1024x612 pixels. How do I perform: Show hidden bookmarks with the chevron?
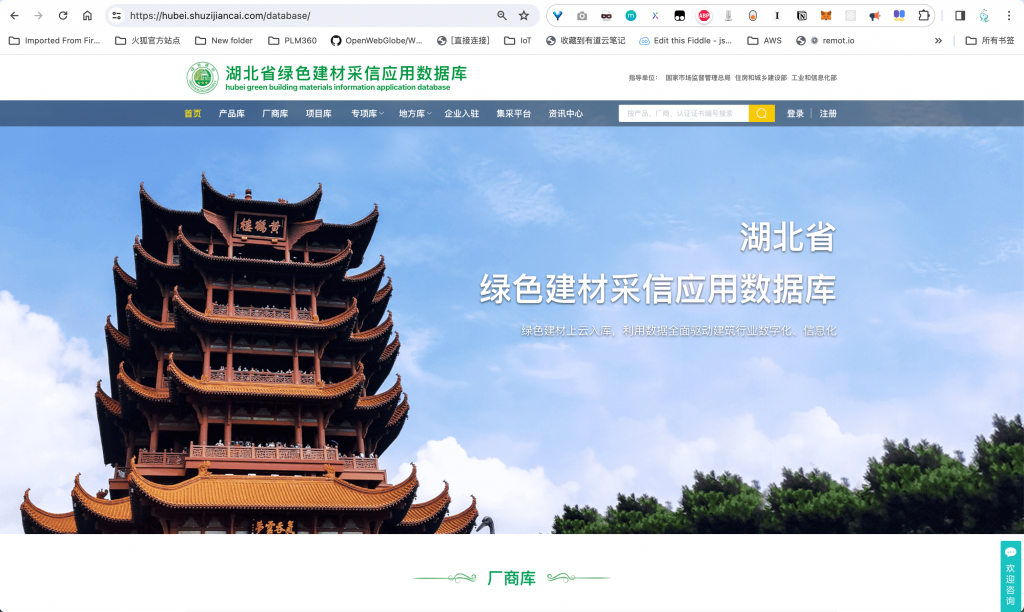[x=938, y=41]
